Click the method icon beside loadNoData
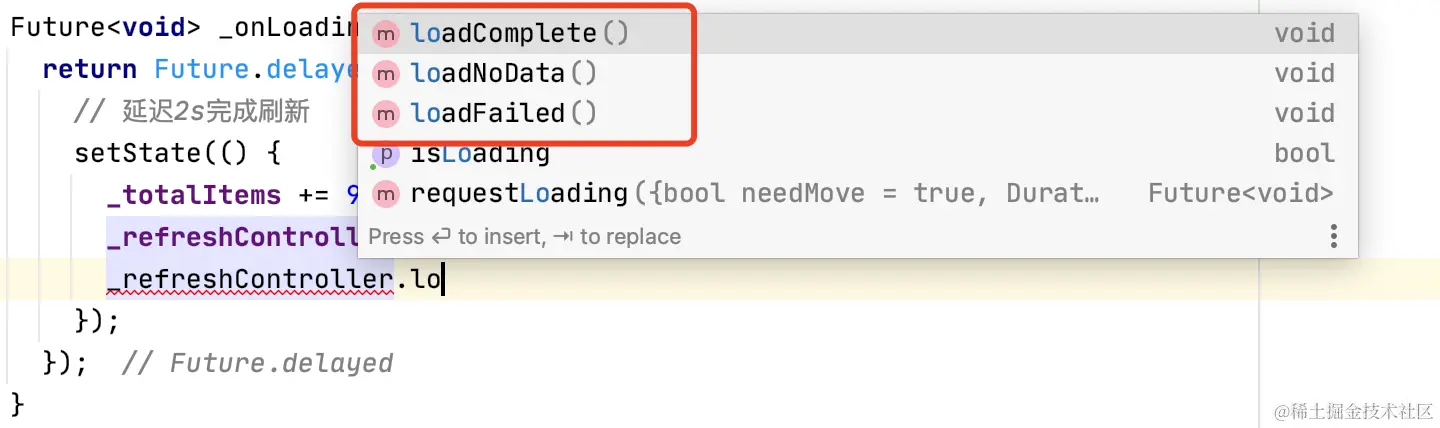 385,73
